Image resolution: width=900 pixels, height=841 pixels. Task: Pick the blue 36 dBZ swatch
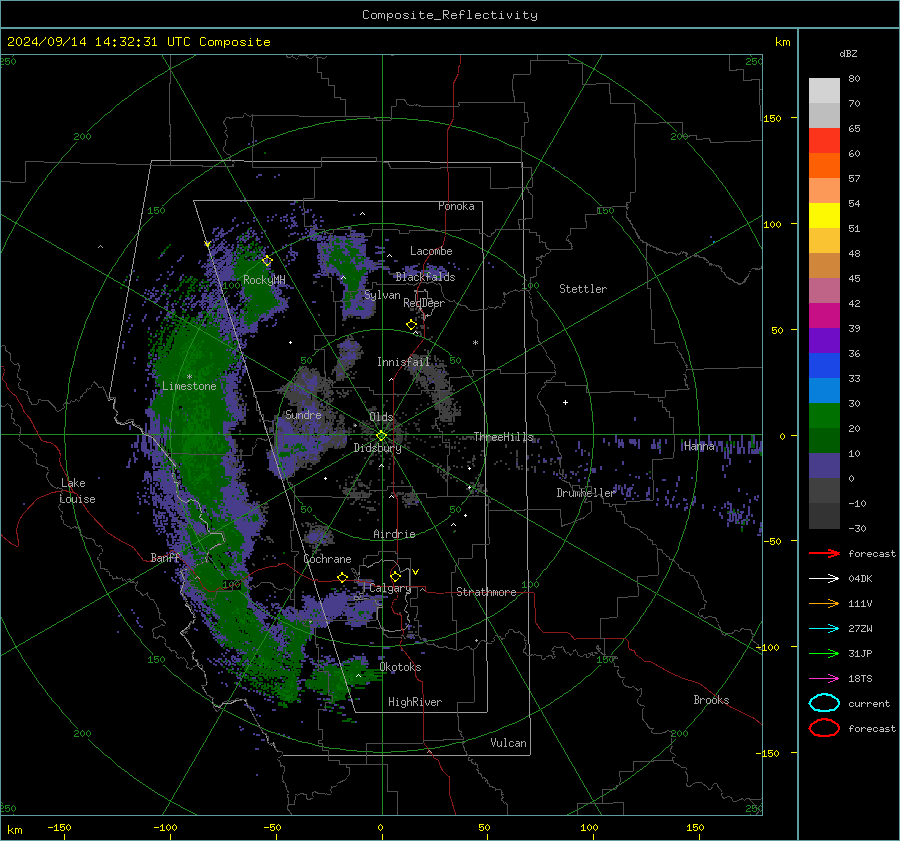tap(824, 365)
